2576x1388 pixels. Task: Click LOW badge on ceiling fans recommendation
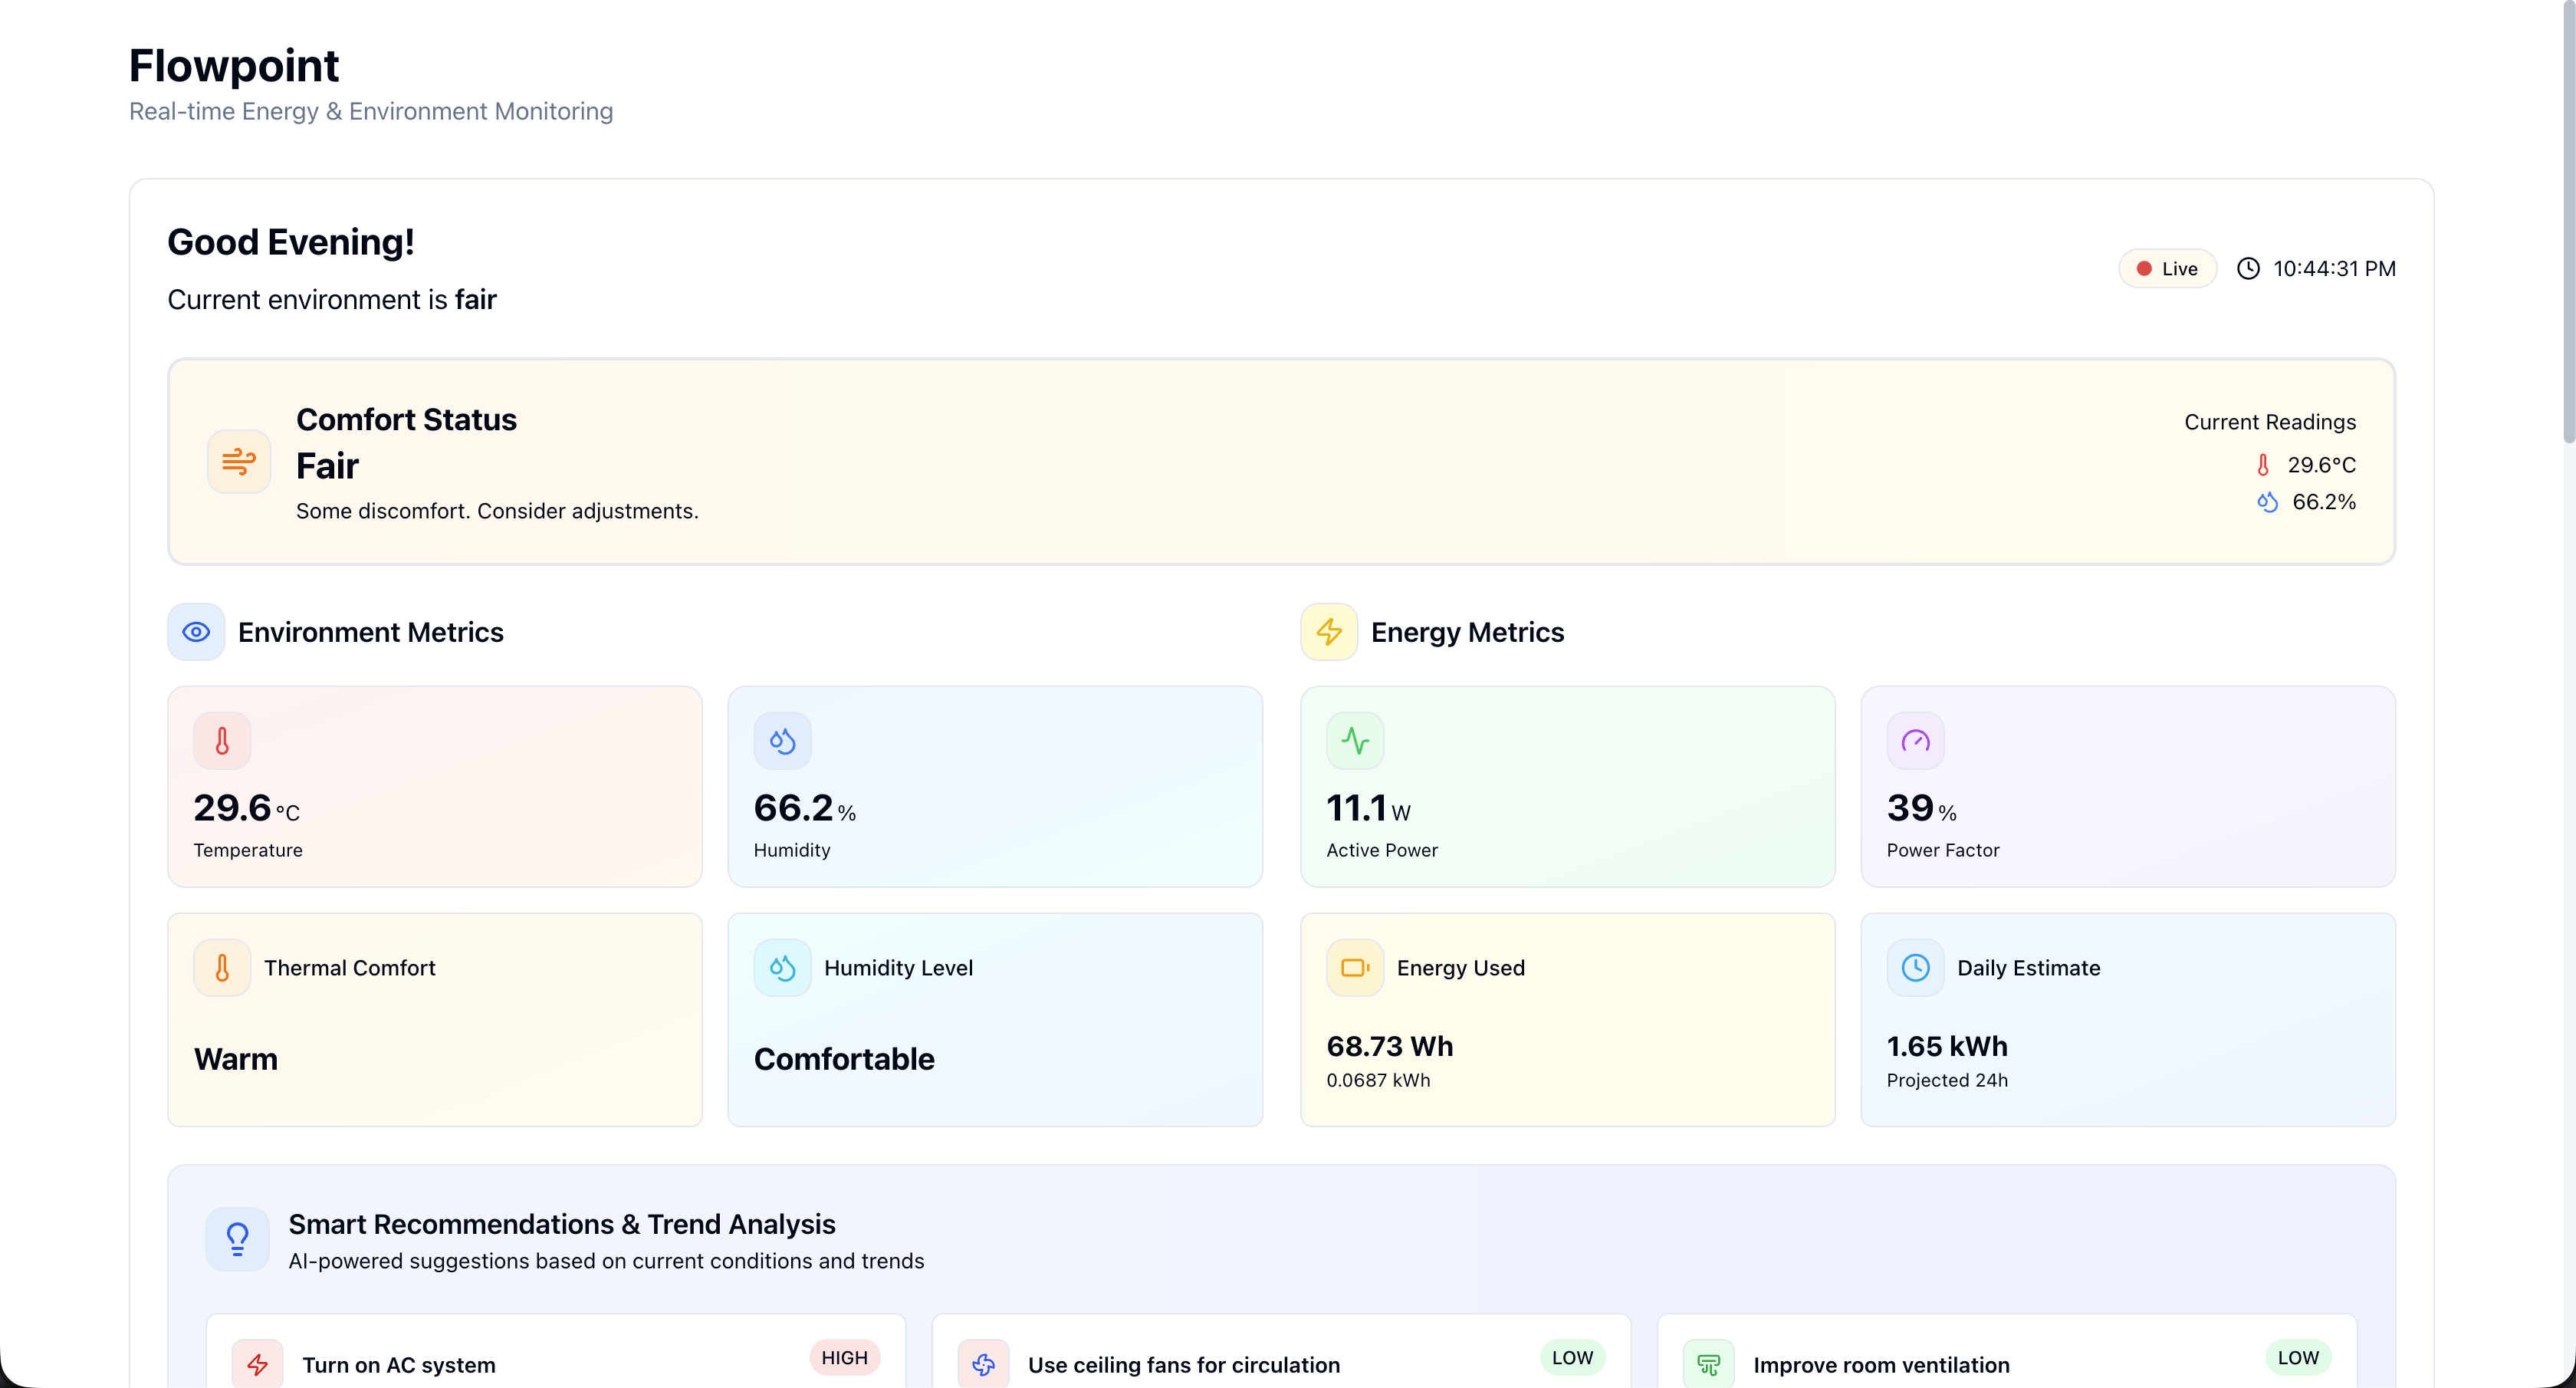[x=1573, y=1358]
